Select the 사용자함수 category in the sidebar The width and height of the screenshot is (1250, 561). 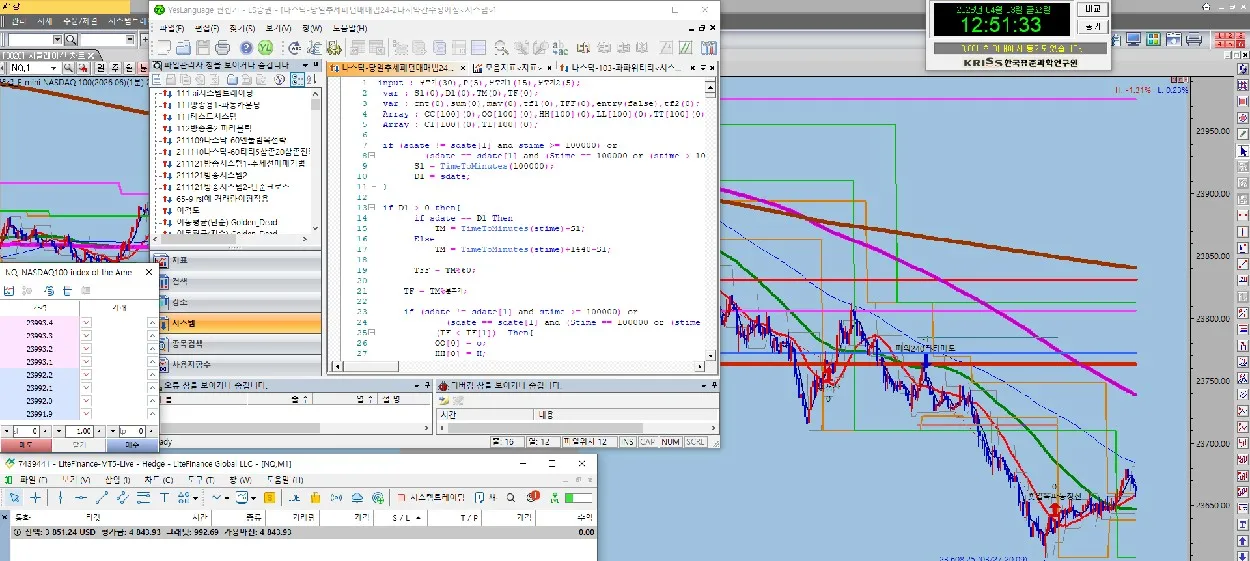click(240, 365)
